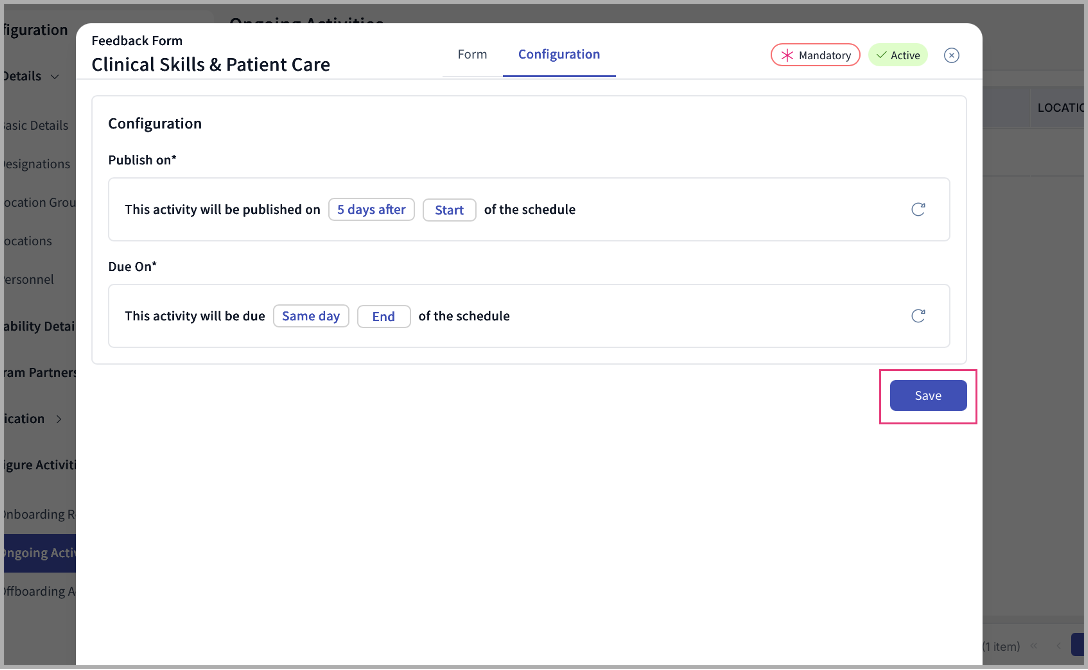
Task: Click the Save button
Action: click(x=928, y=395)
